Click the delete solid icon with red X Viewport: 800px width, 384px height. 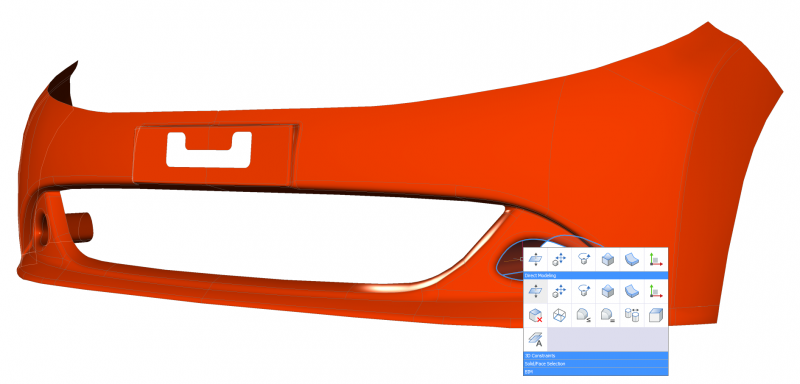pos(535,315)
